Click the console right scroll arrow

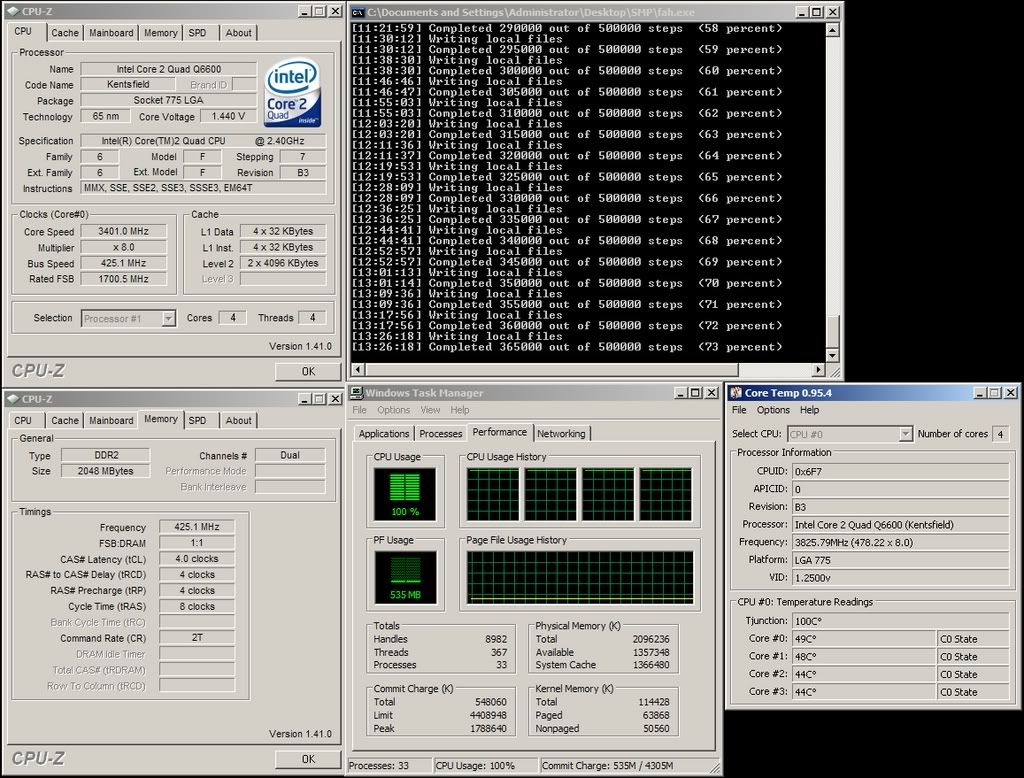[x=818, y=370]
